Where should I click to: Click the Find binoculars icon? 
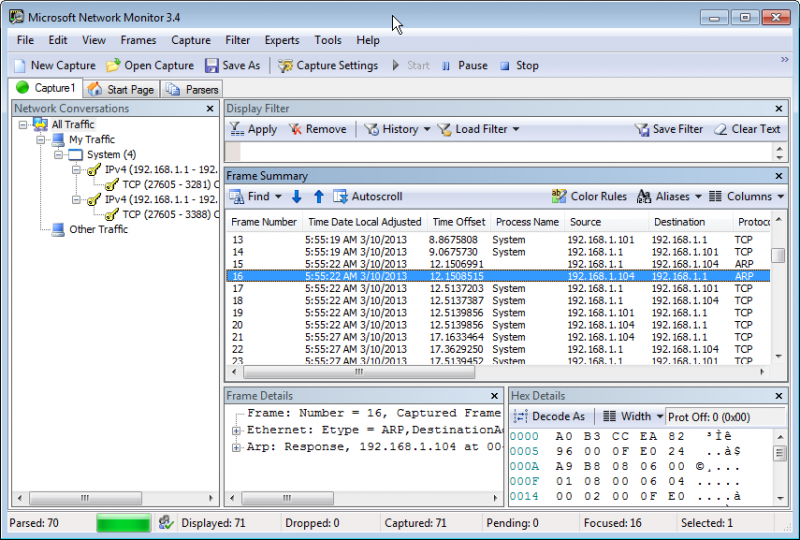[236, 197]
